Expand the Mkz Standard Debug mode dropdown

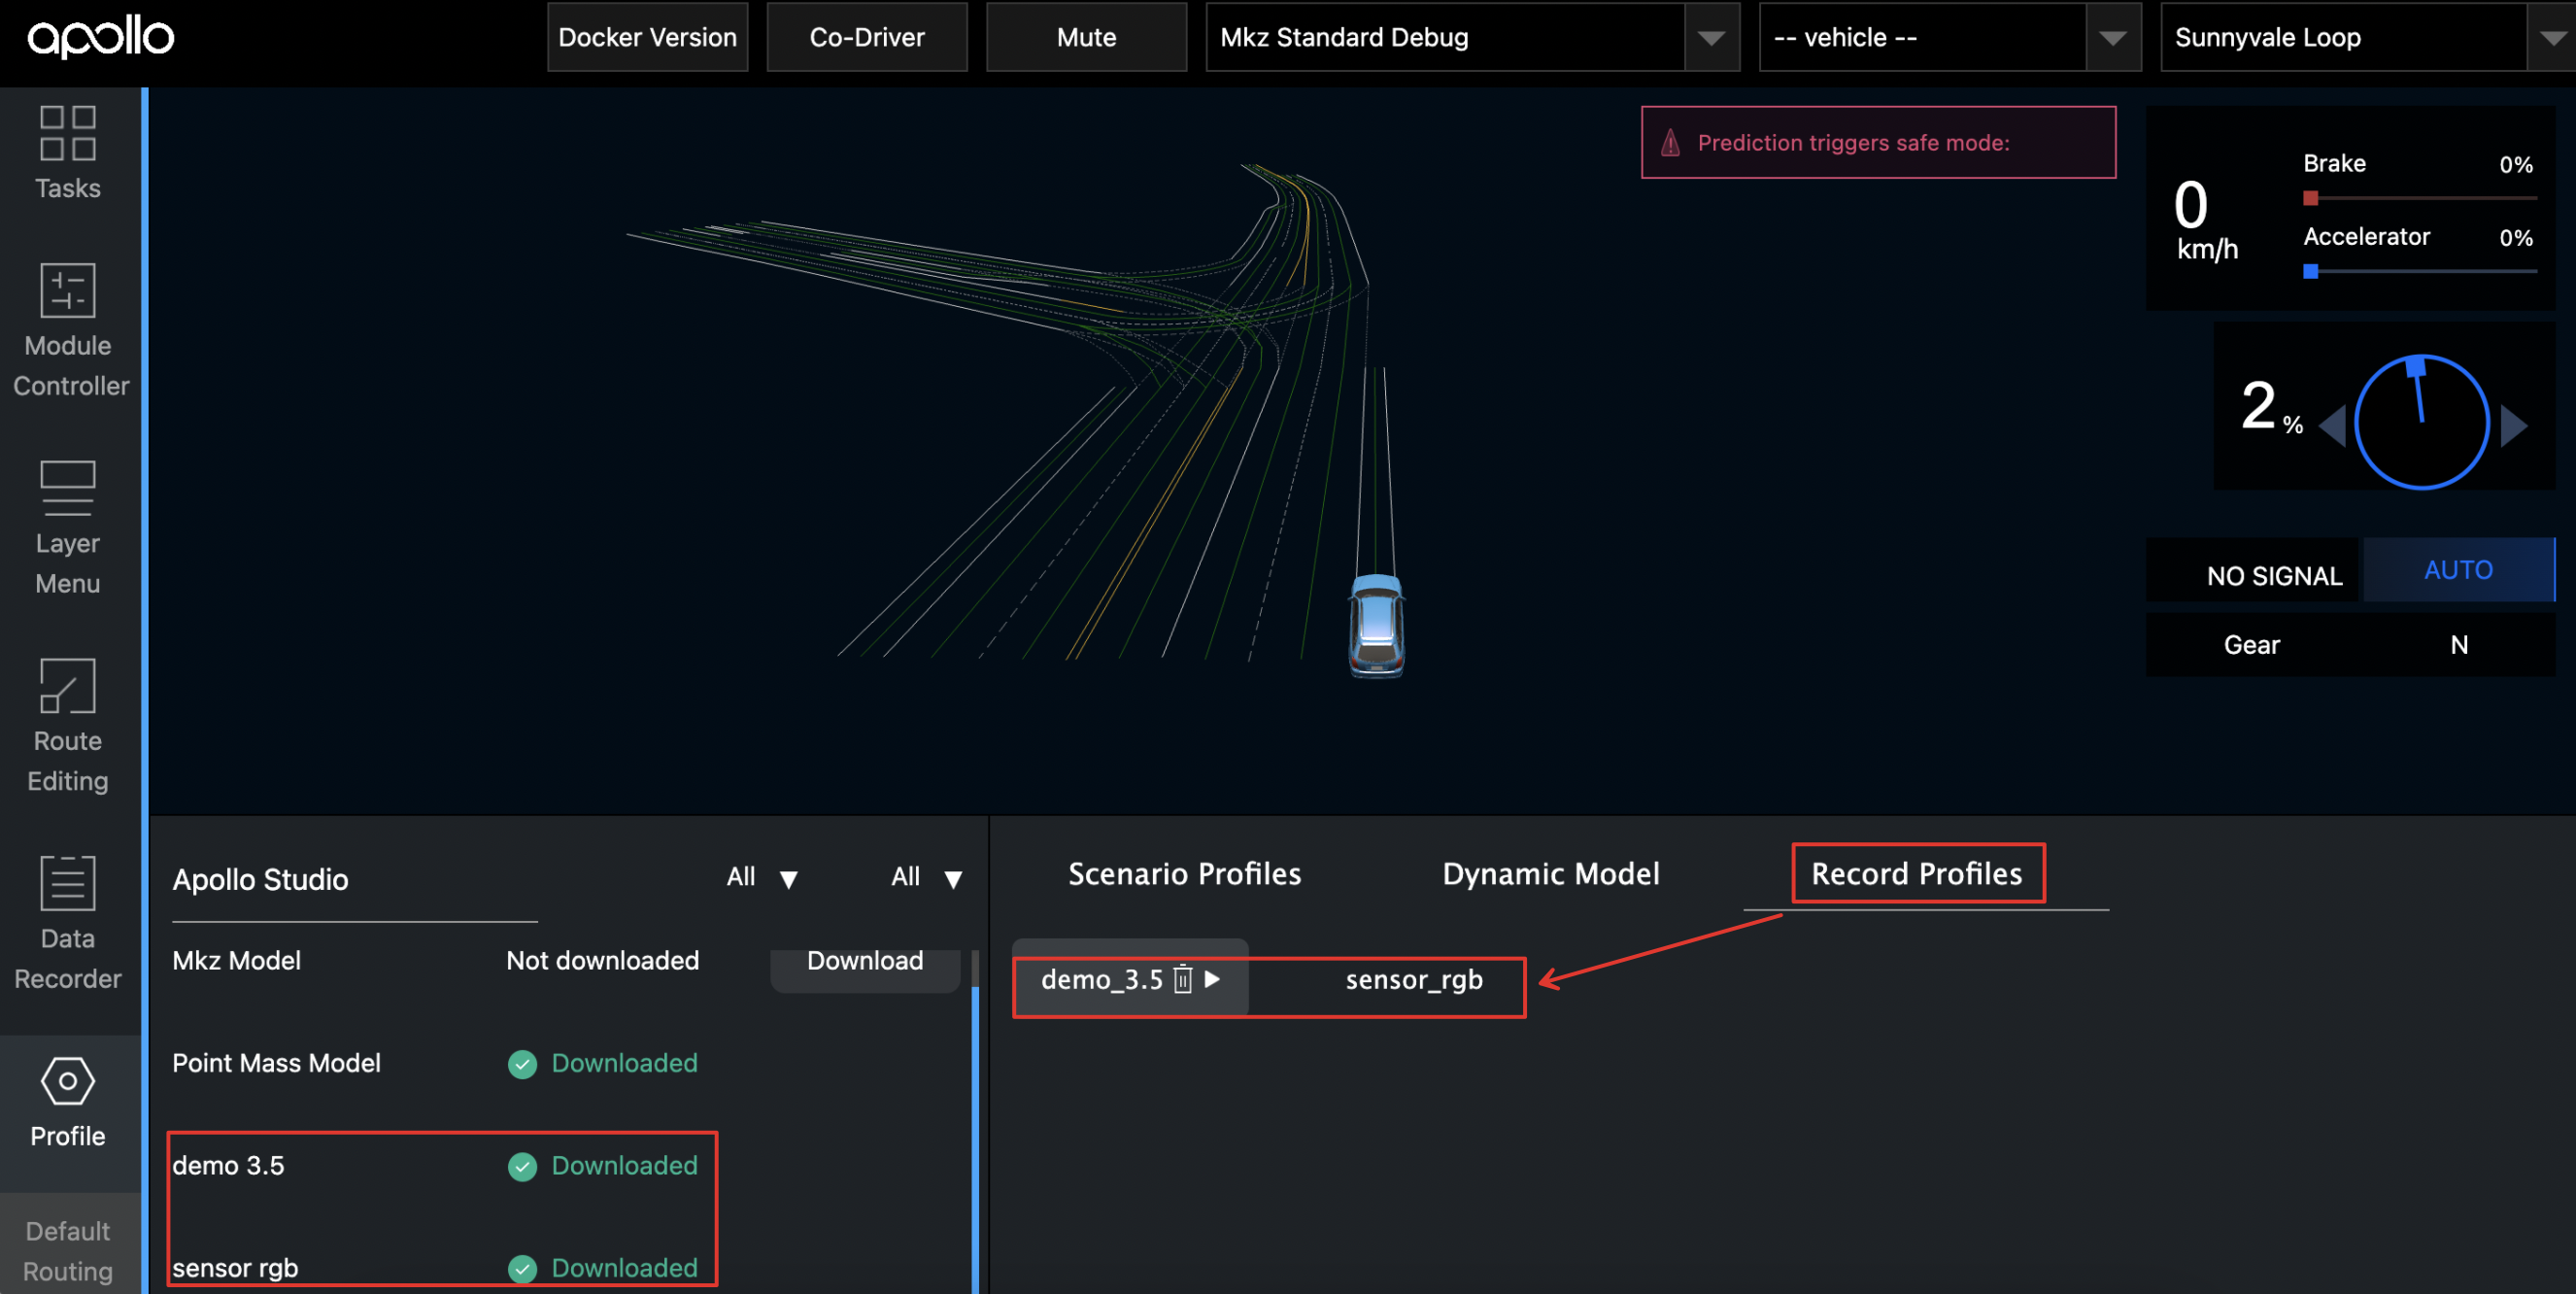coord(1711,38)
